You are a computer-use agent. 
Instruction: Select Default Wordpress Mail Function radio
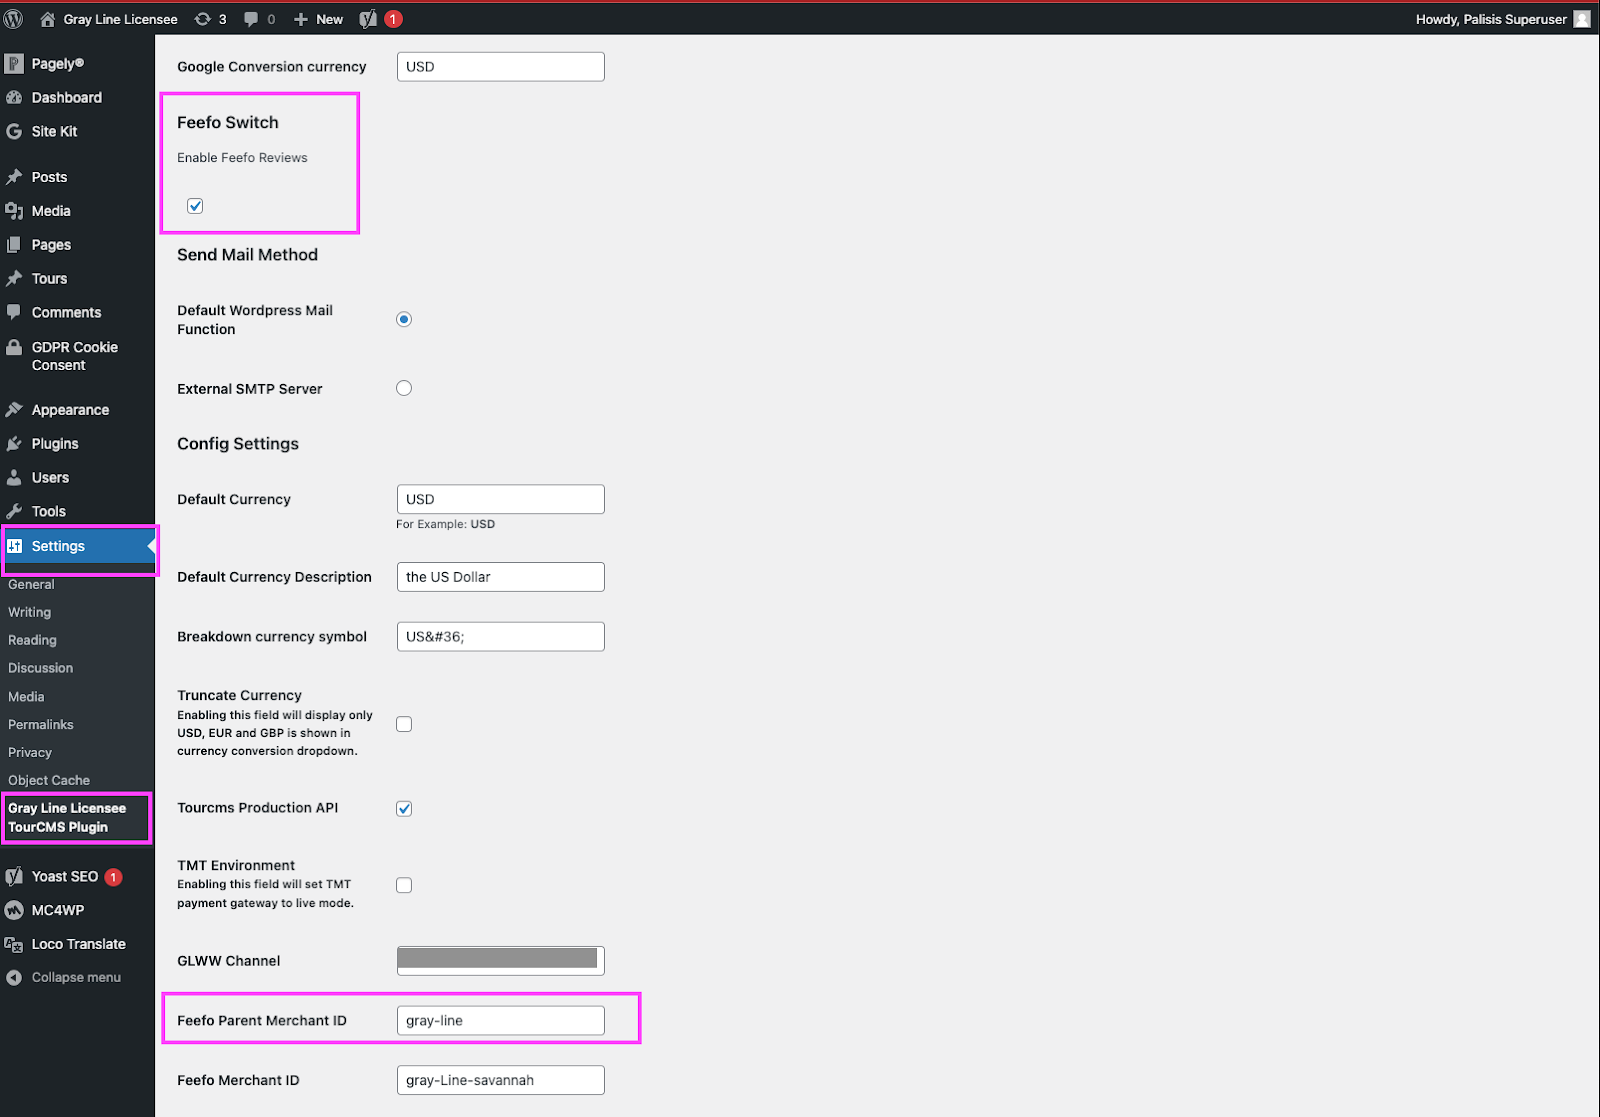pos(404,319)
